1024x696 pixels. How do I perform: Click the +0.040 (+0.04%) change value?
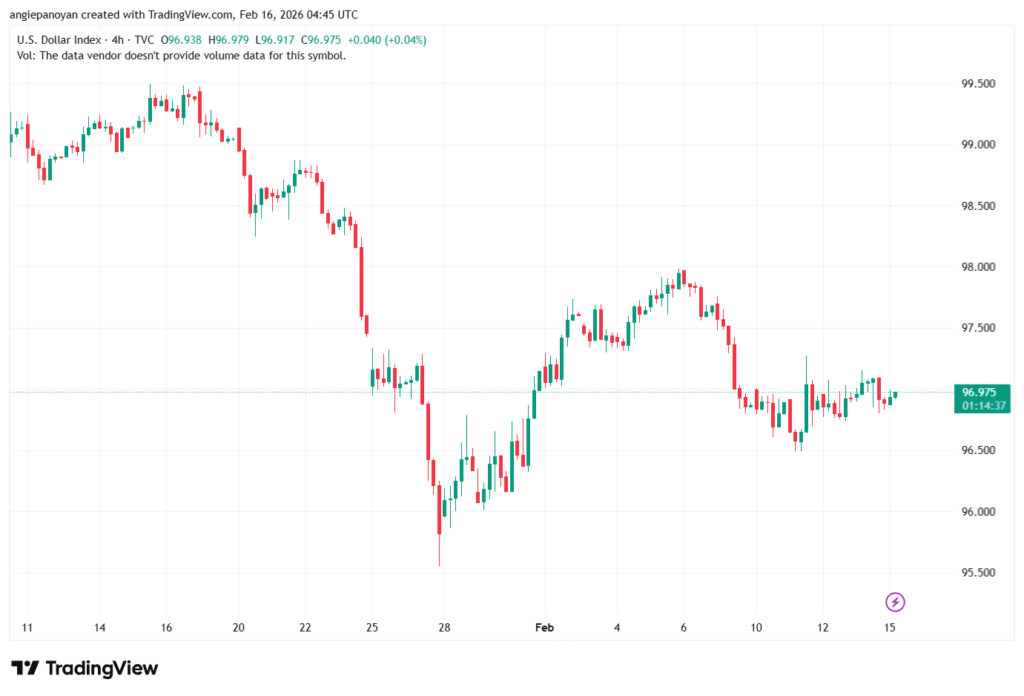click(x=385, y=40)
